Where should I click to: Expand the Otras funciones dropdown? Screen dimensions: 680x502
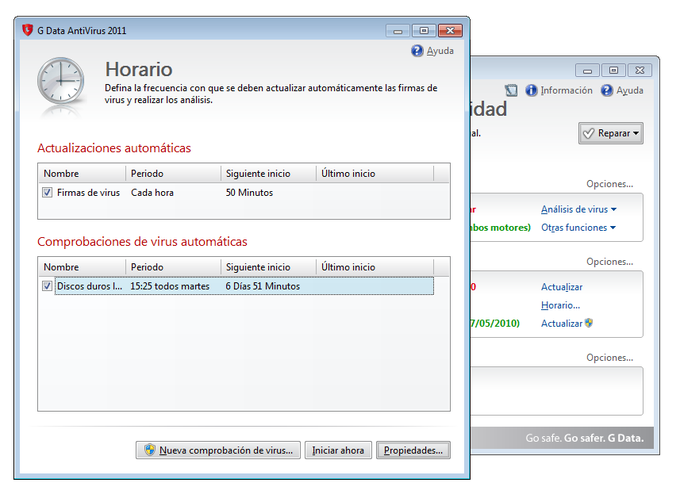point(613,228)
